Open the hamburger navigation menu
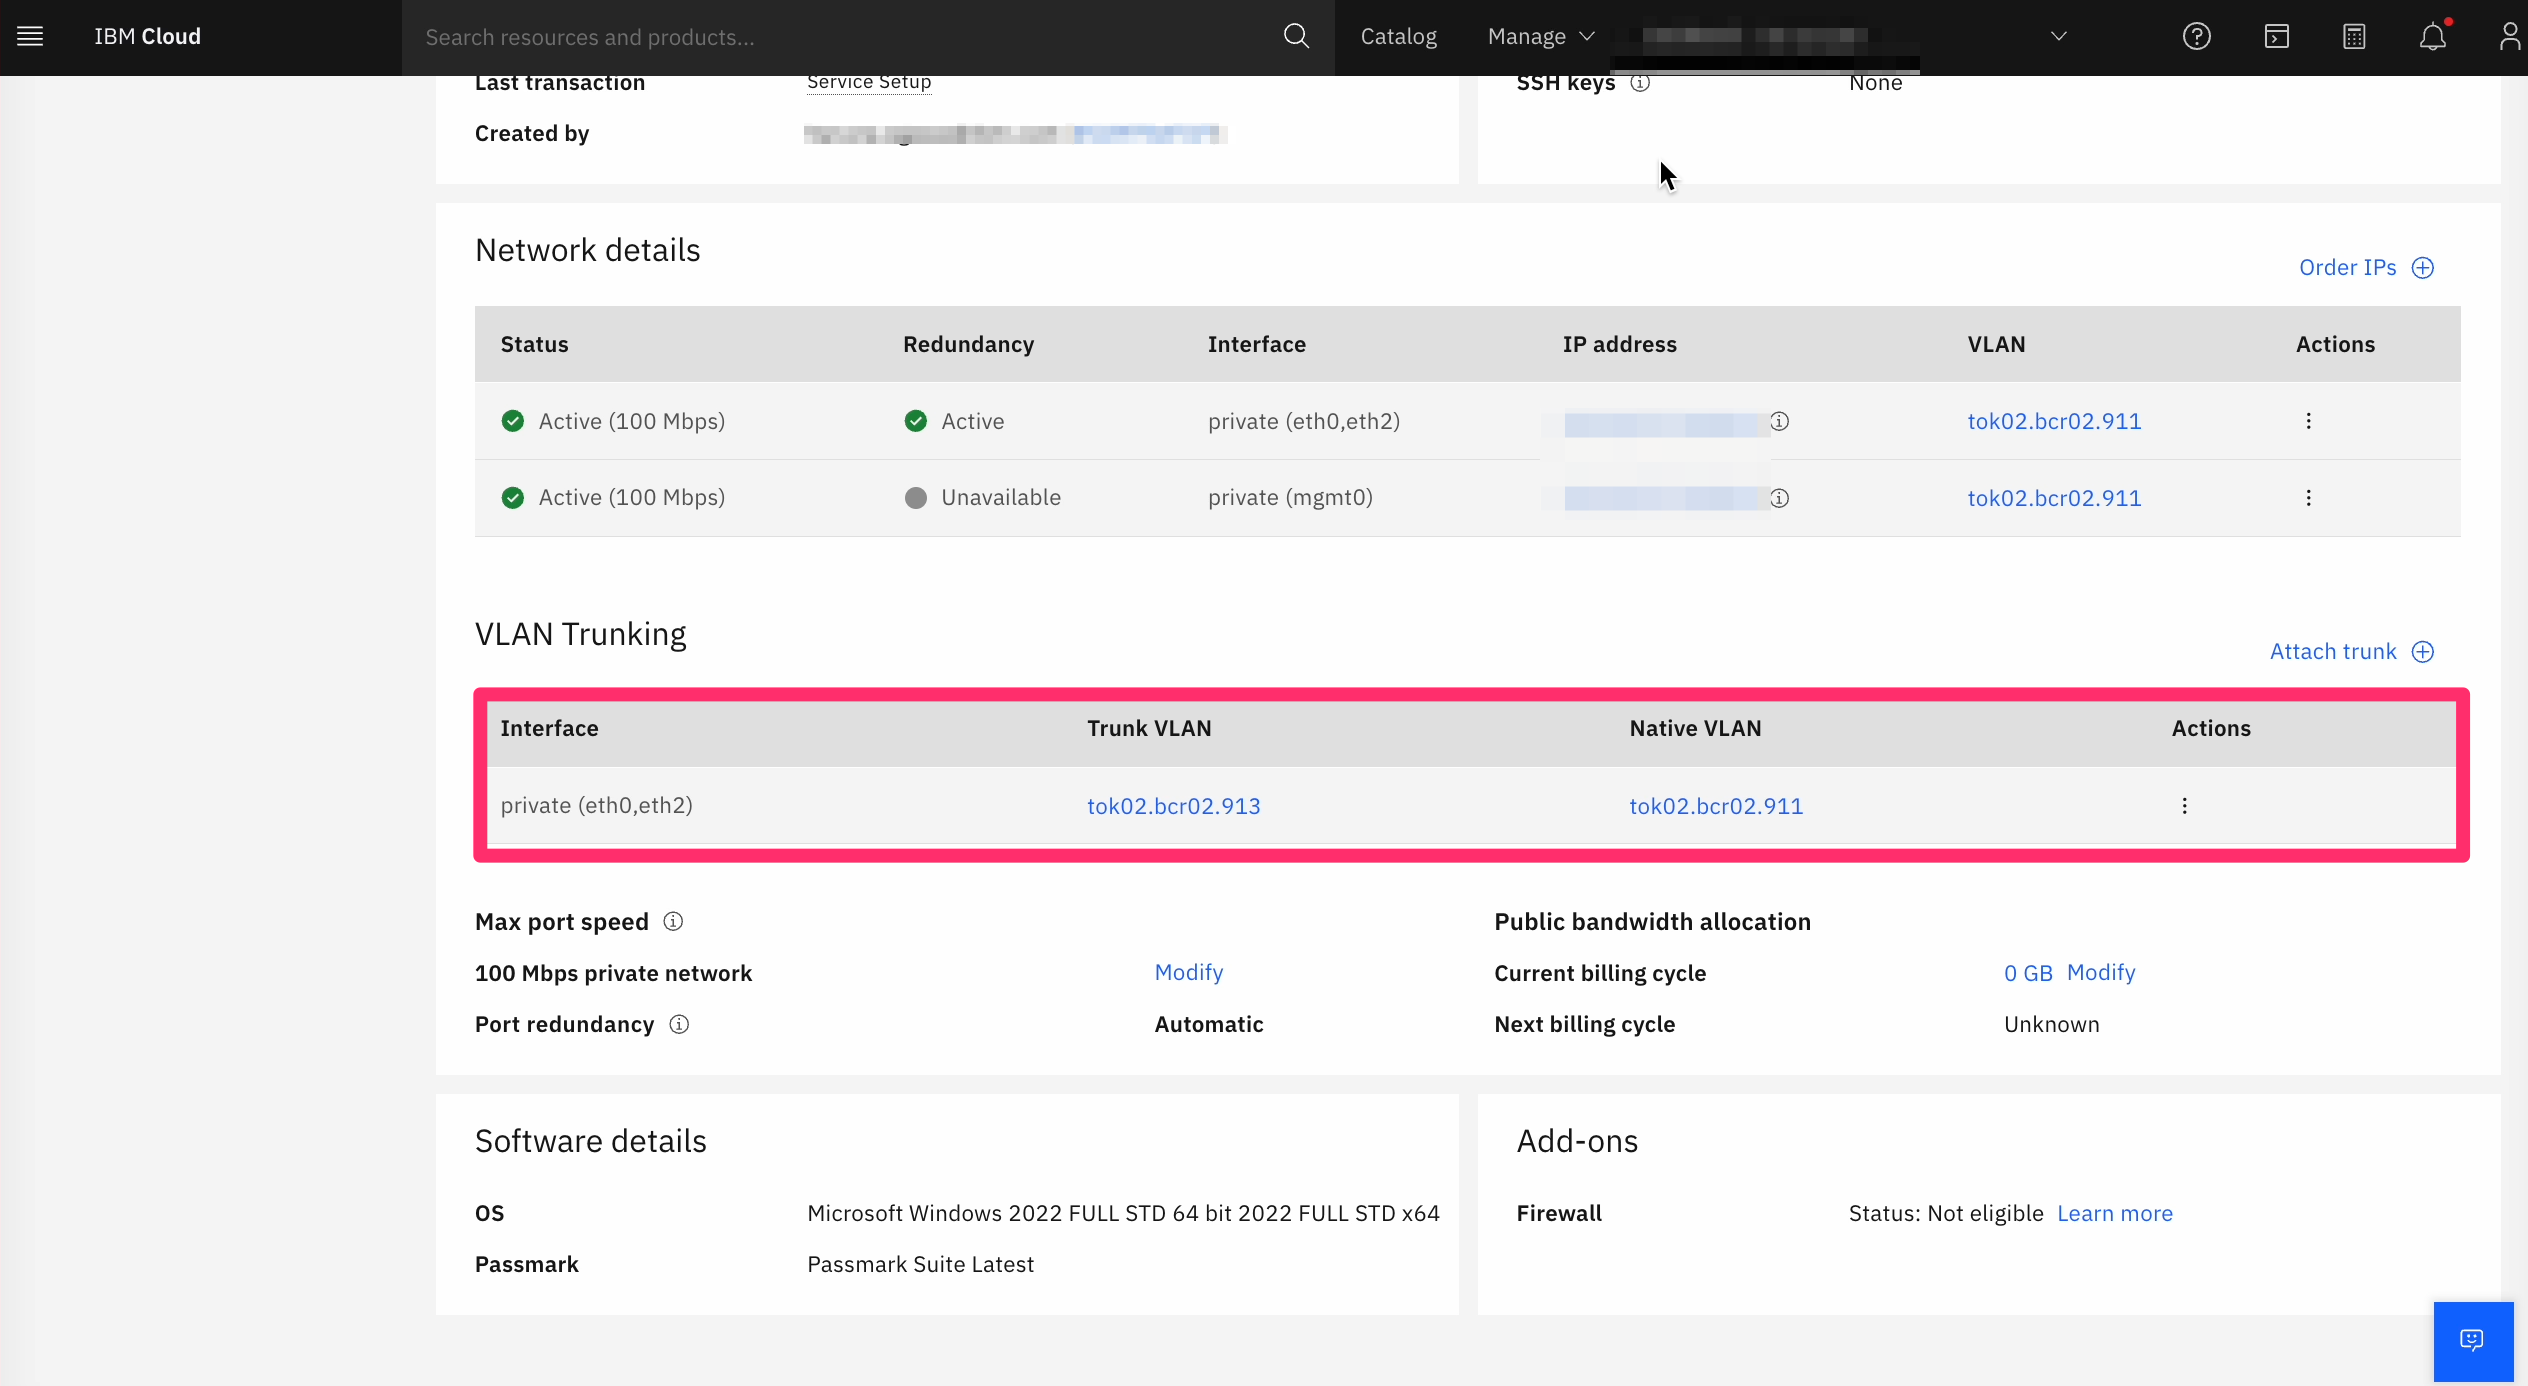The image size is (2528, 1386). [x=30, y=37]
